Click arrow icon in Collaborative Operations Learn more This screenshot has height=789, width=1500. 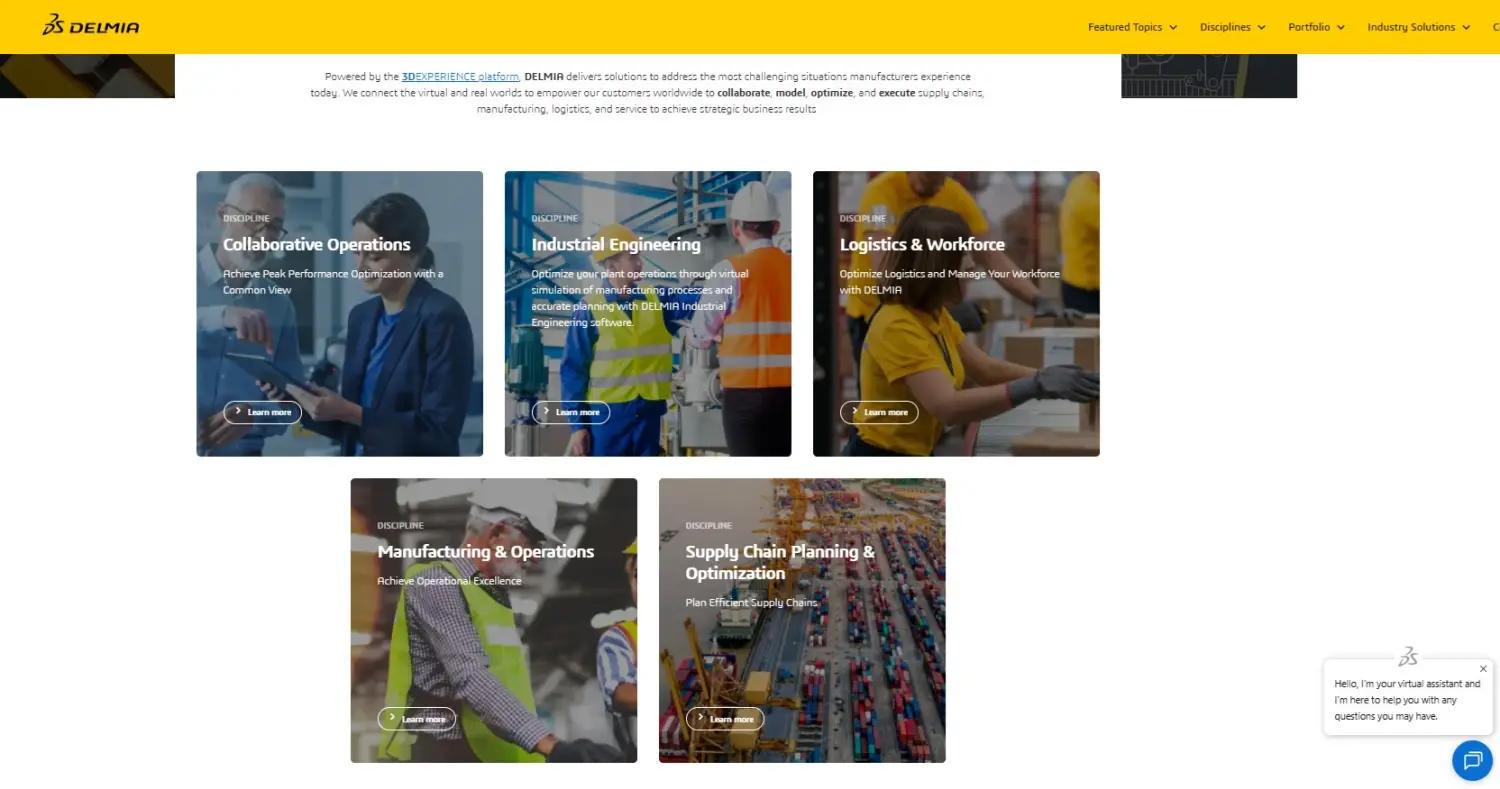click(x=238, y=411)
